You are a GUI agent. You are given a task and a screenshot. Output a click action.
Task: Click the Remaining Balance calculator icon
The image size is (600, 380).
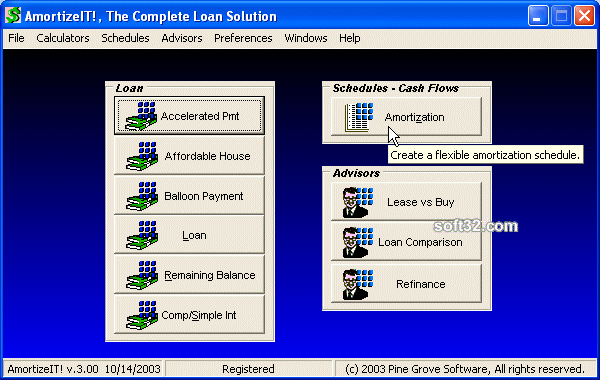[142, 275]
